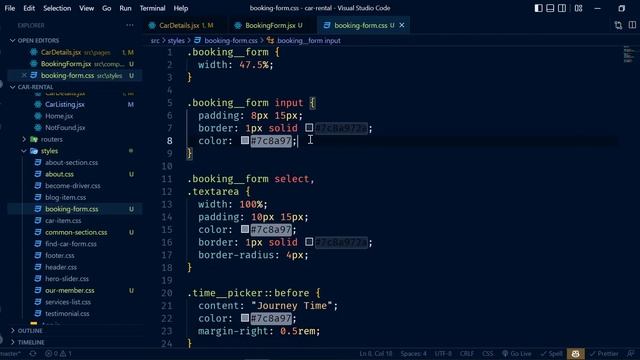Click the 'styles' breadcrumb segment
The image size is (640, 360).
point(176,40)
